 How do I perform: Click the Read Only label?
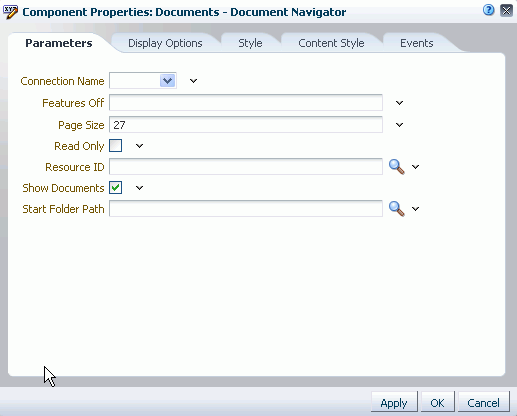pos(79,146)
